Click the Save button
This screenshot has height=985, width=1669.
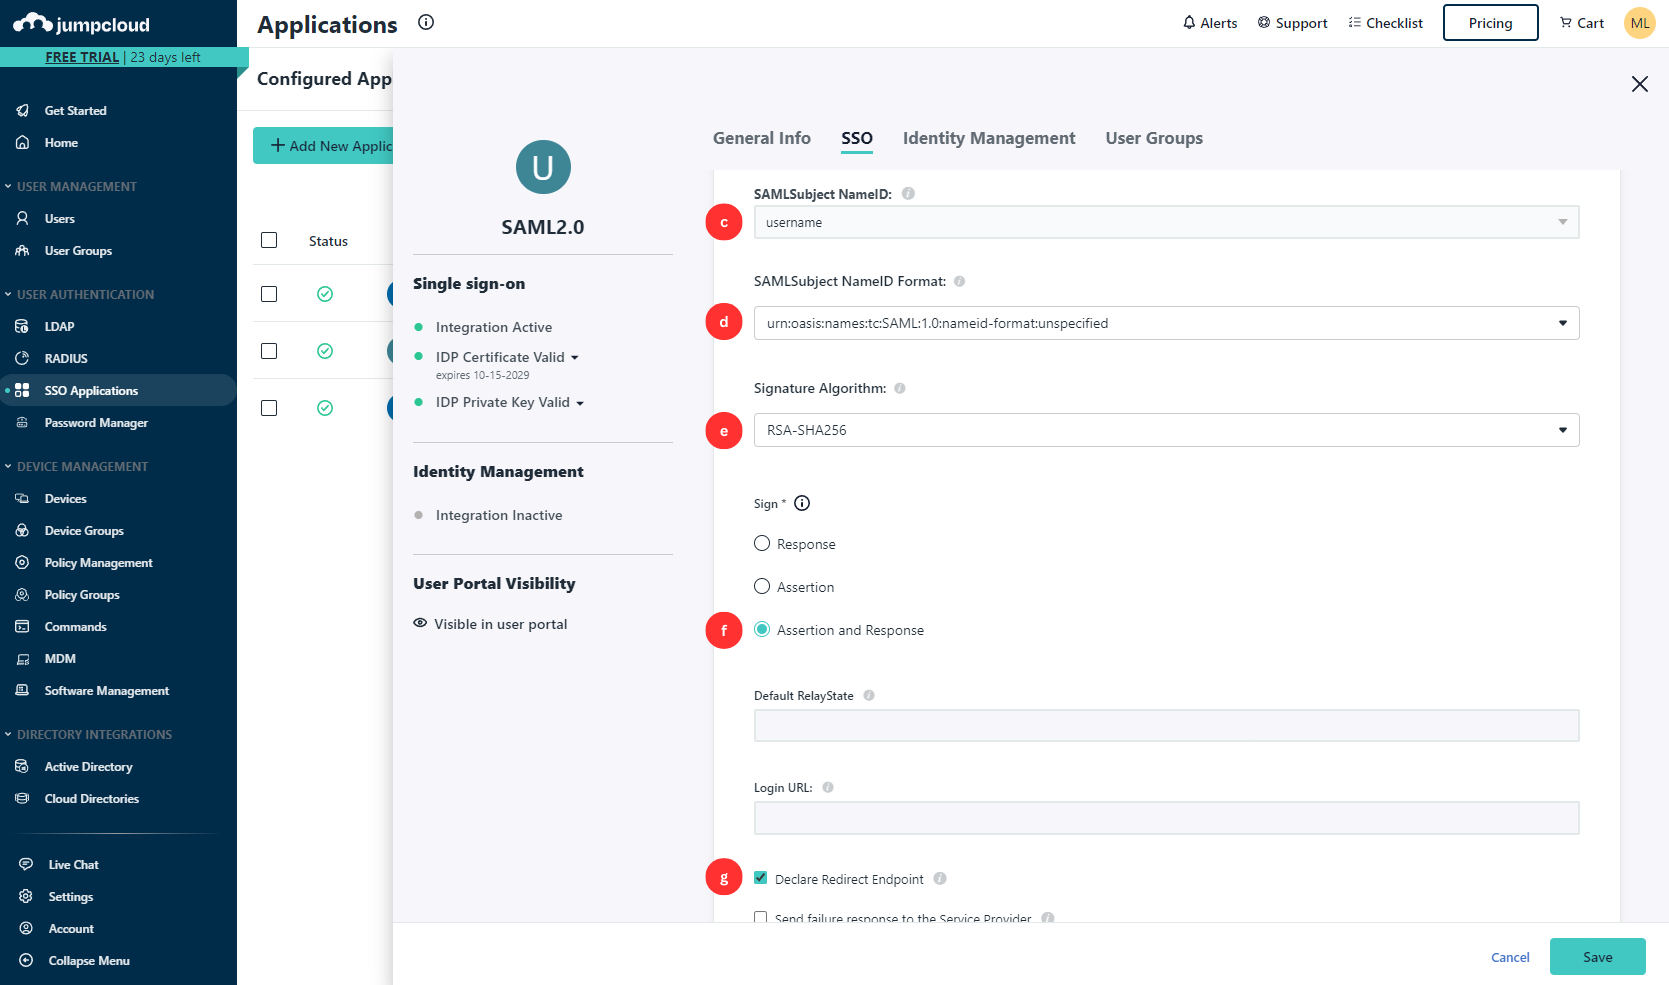1597,957
